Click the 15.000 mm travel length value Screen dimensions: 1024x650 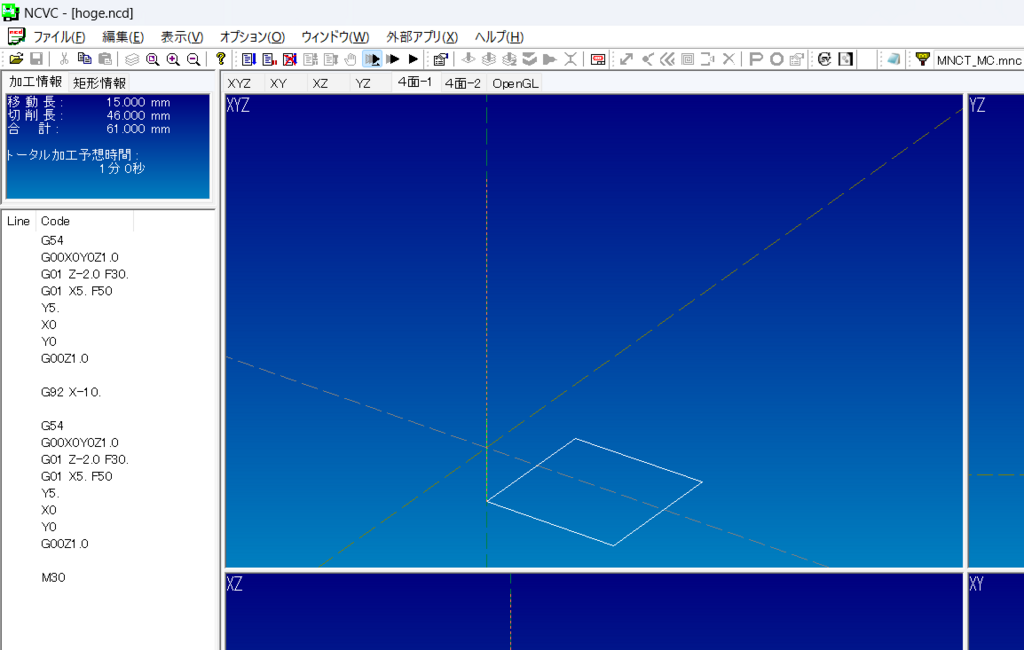[x=138, y=103]
